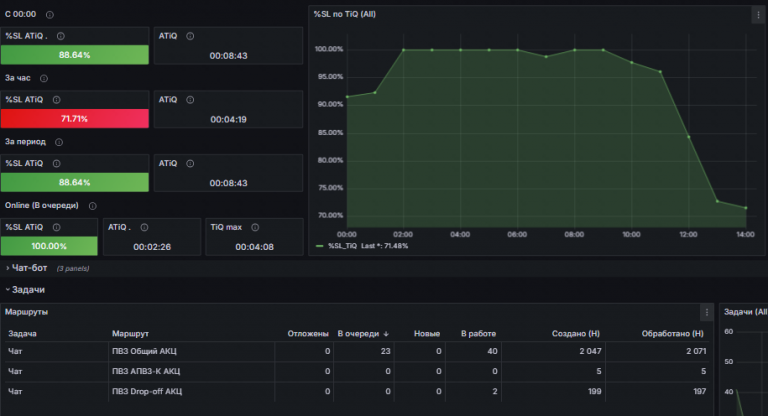Click value 40 in В работе column
Screen dimensions: 768x416
click(x=492, y=351)
